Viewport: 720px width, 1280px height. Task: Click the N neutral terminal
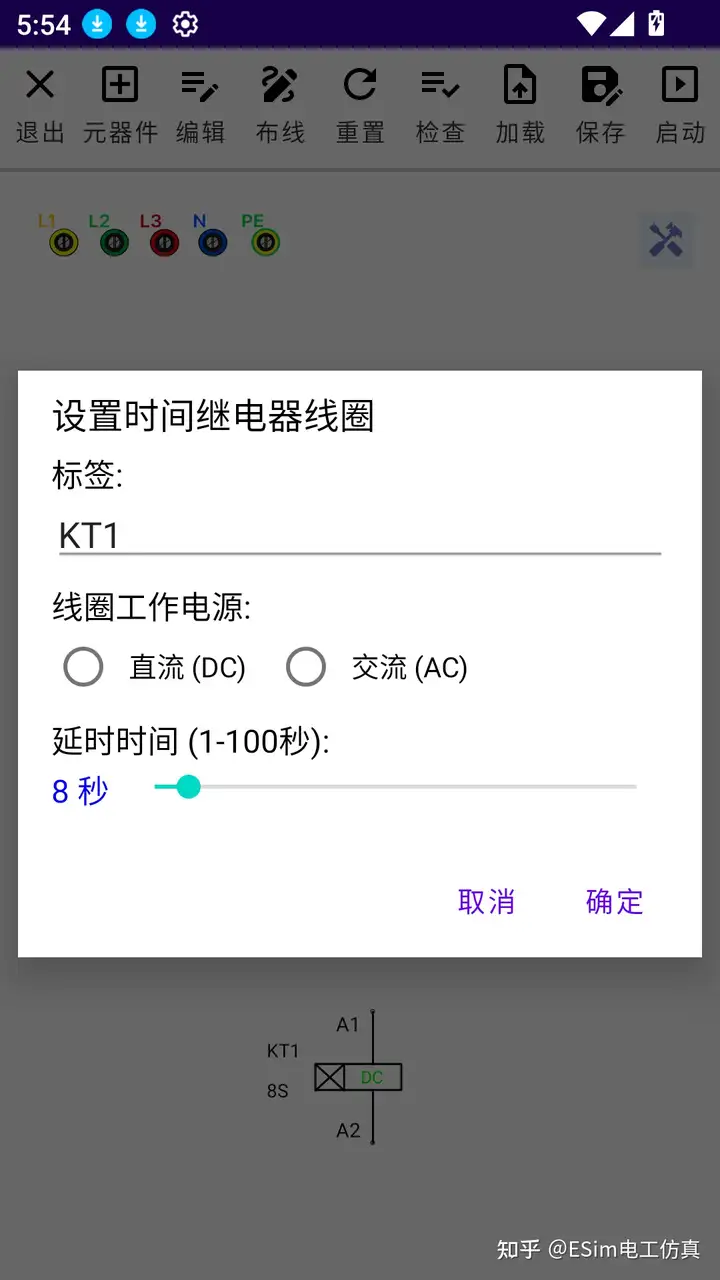click(x=212, y=241)
